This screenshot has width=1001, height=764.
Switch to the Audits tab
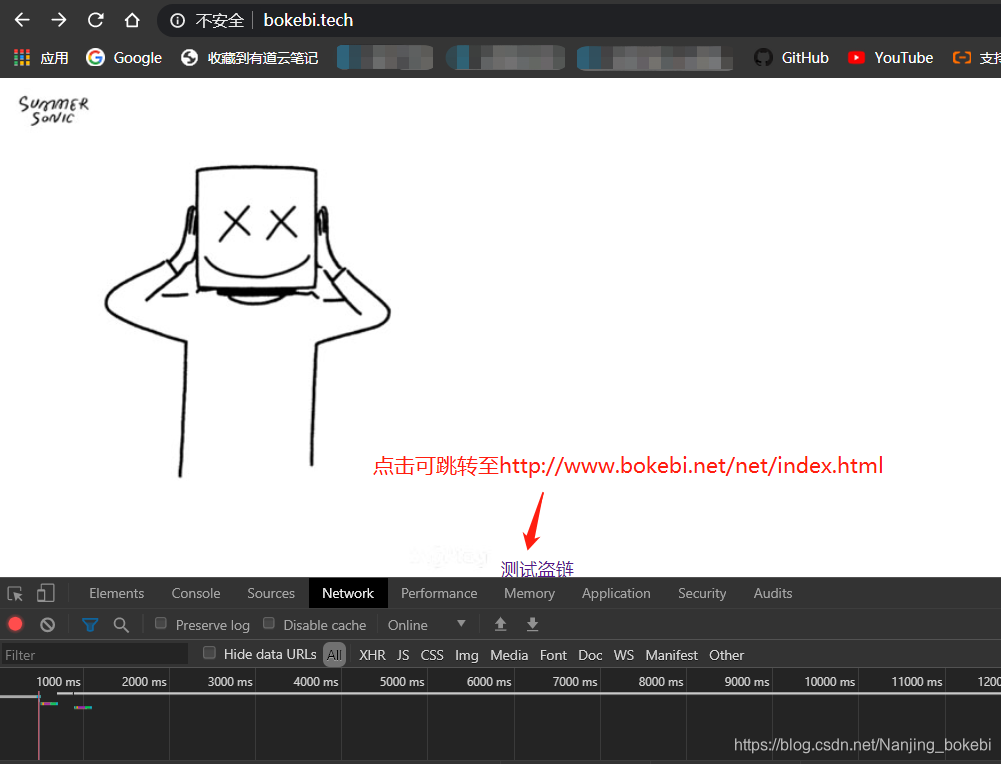point(773,594)
